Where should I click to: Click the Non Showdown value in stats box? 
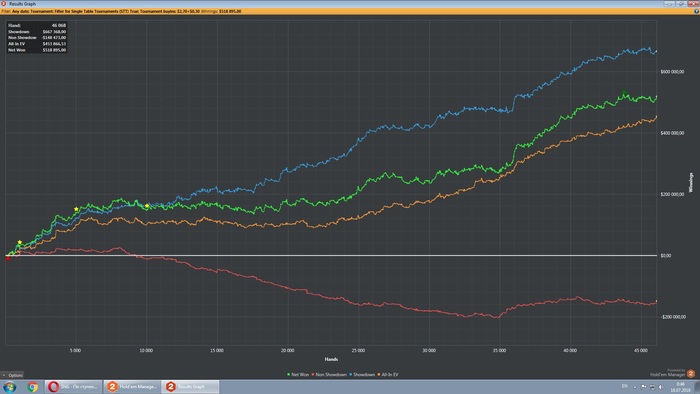[54, 37]
